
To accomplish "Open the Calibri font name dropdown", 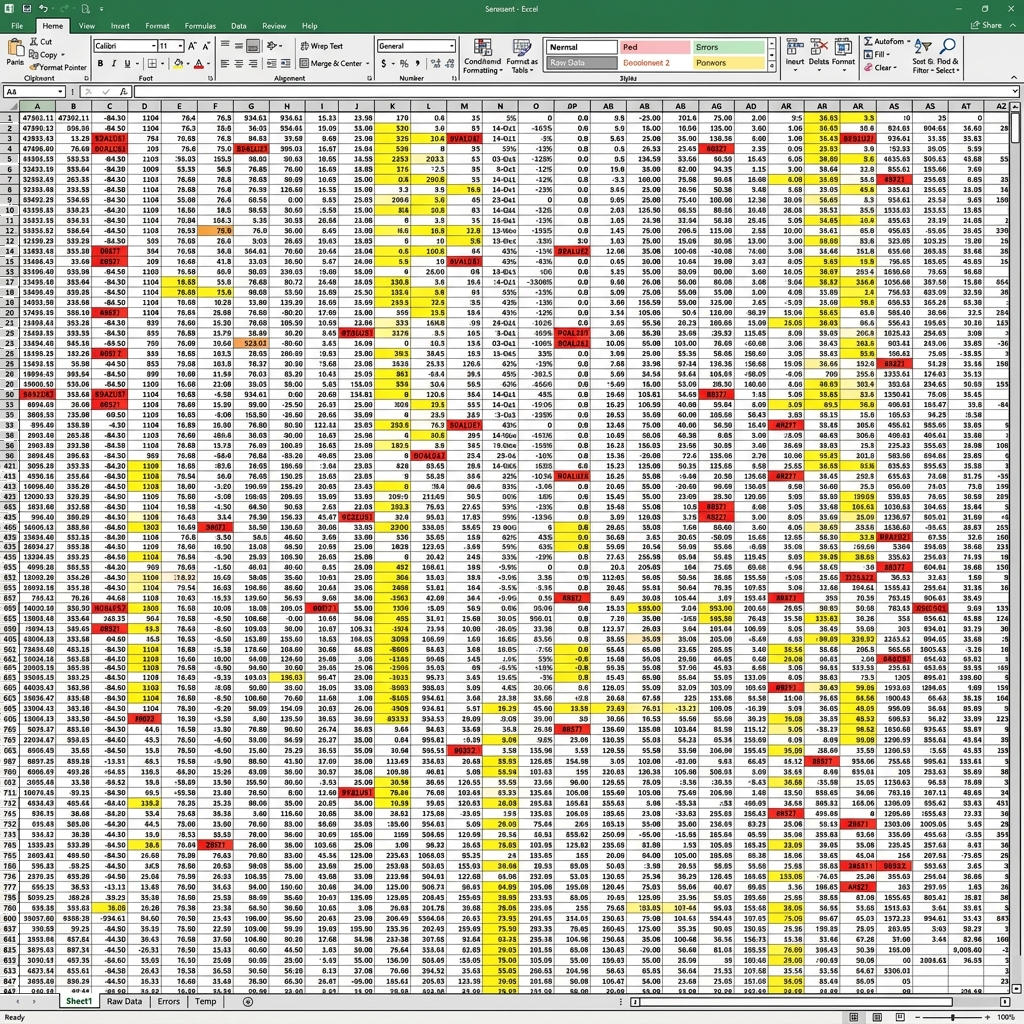I will (153, 46).
